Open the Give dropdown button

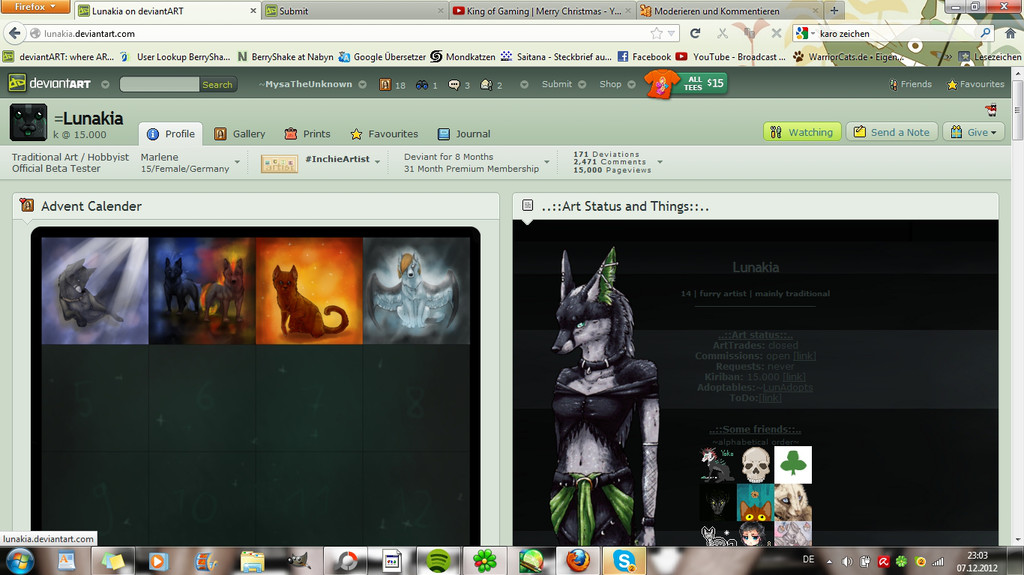[972, 132]
